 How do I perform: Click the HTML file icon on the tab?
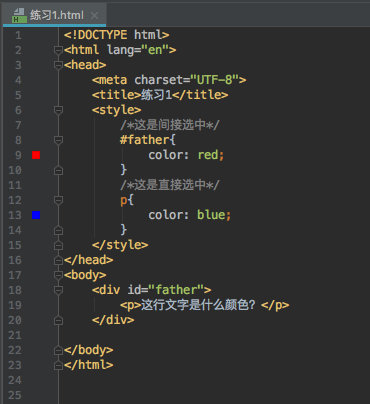click(19, 15)
